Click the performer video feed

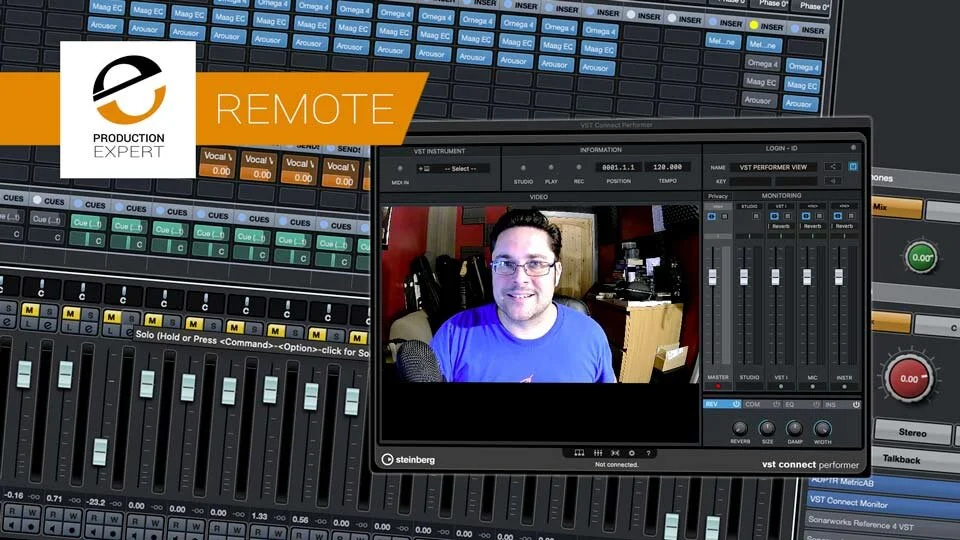pos(539,294)
